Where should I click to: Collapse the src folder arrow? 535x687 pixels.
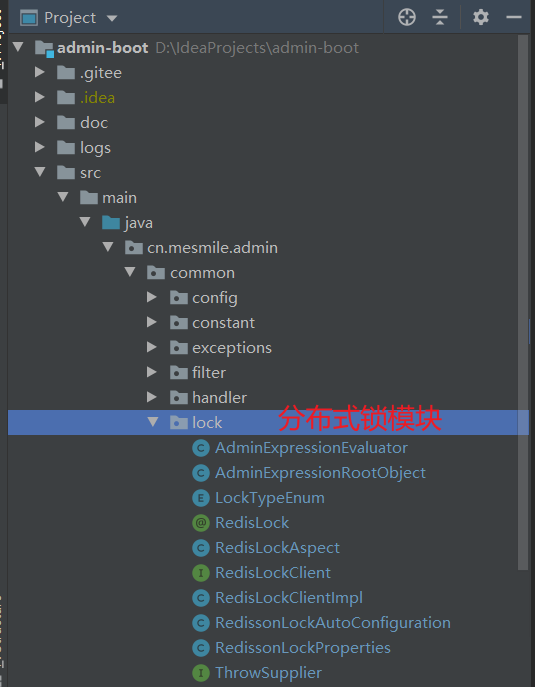coord(40,172)
